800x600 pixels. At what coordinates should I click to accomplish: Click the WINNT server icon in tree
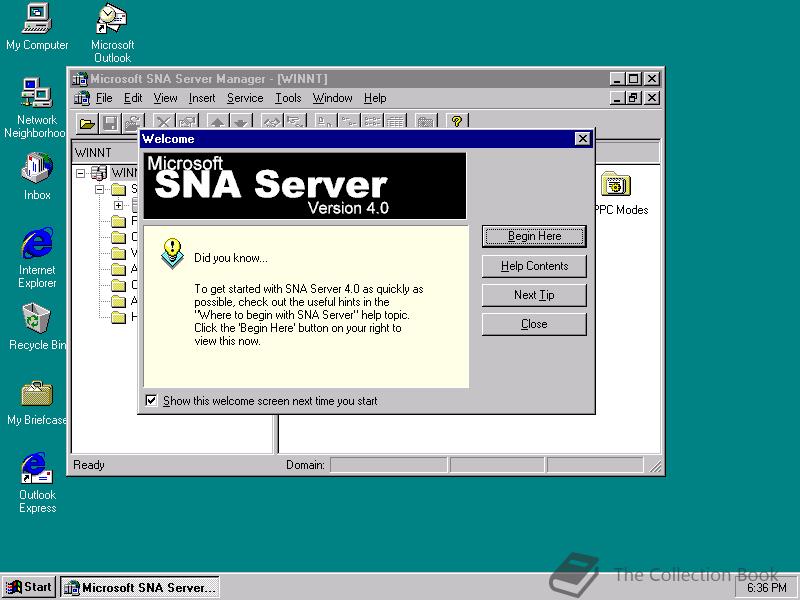click(98, 173)
